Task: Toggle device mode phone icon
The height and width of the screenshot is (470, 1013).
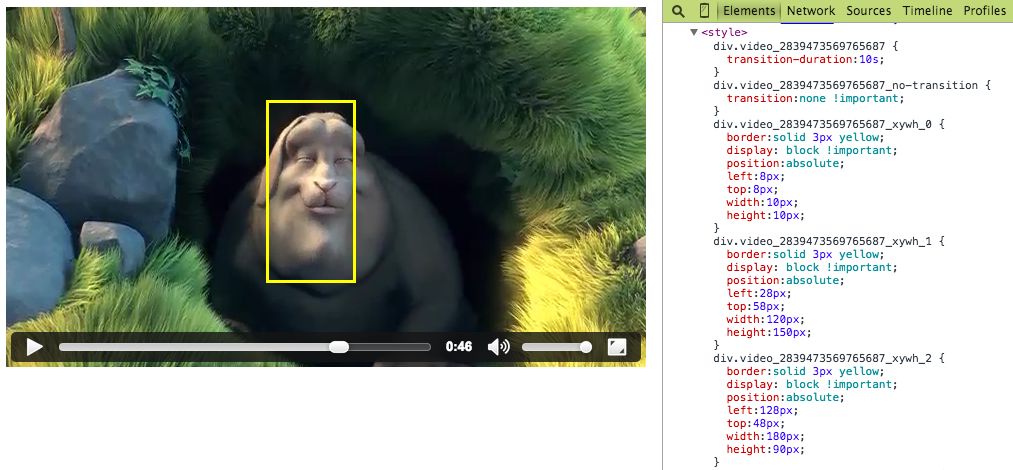Action: (705, 10)
